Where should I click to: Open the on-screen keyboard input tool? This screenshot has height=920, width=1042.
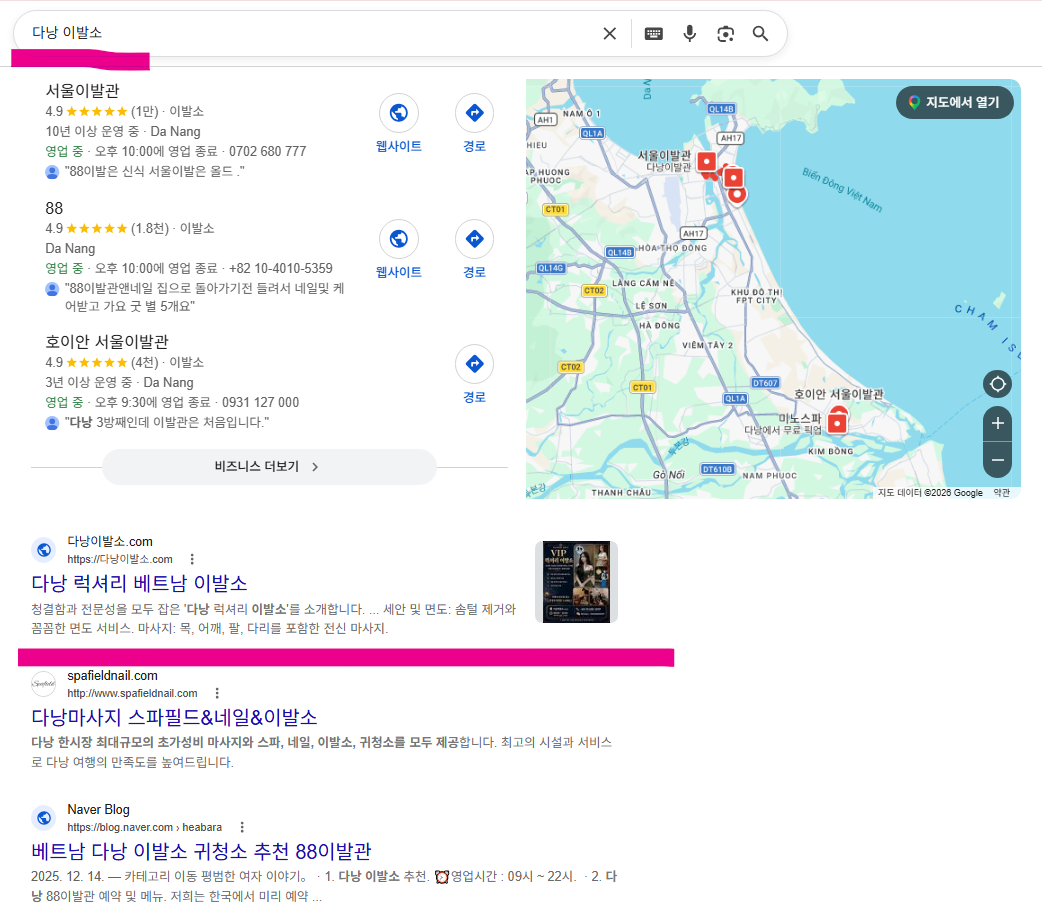point(654,34)
